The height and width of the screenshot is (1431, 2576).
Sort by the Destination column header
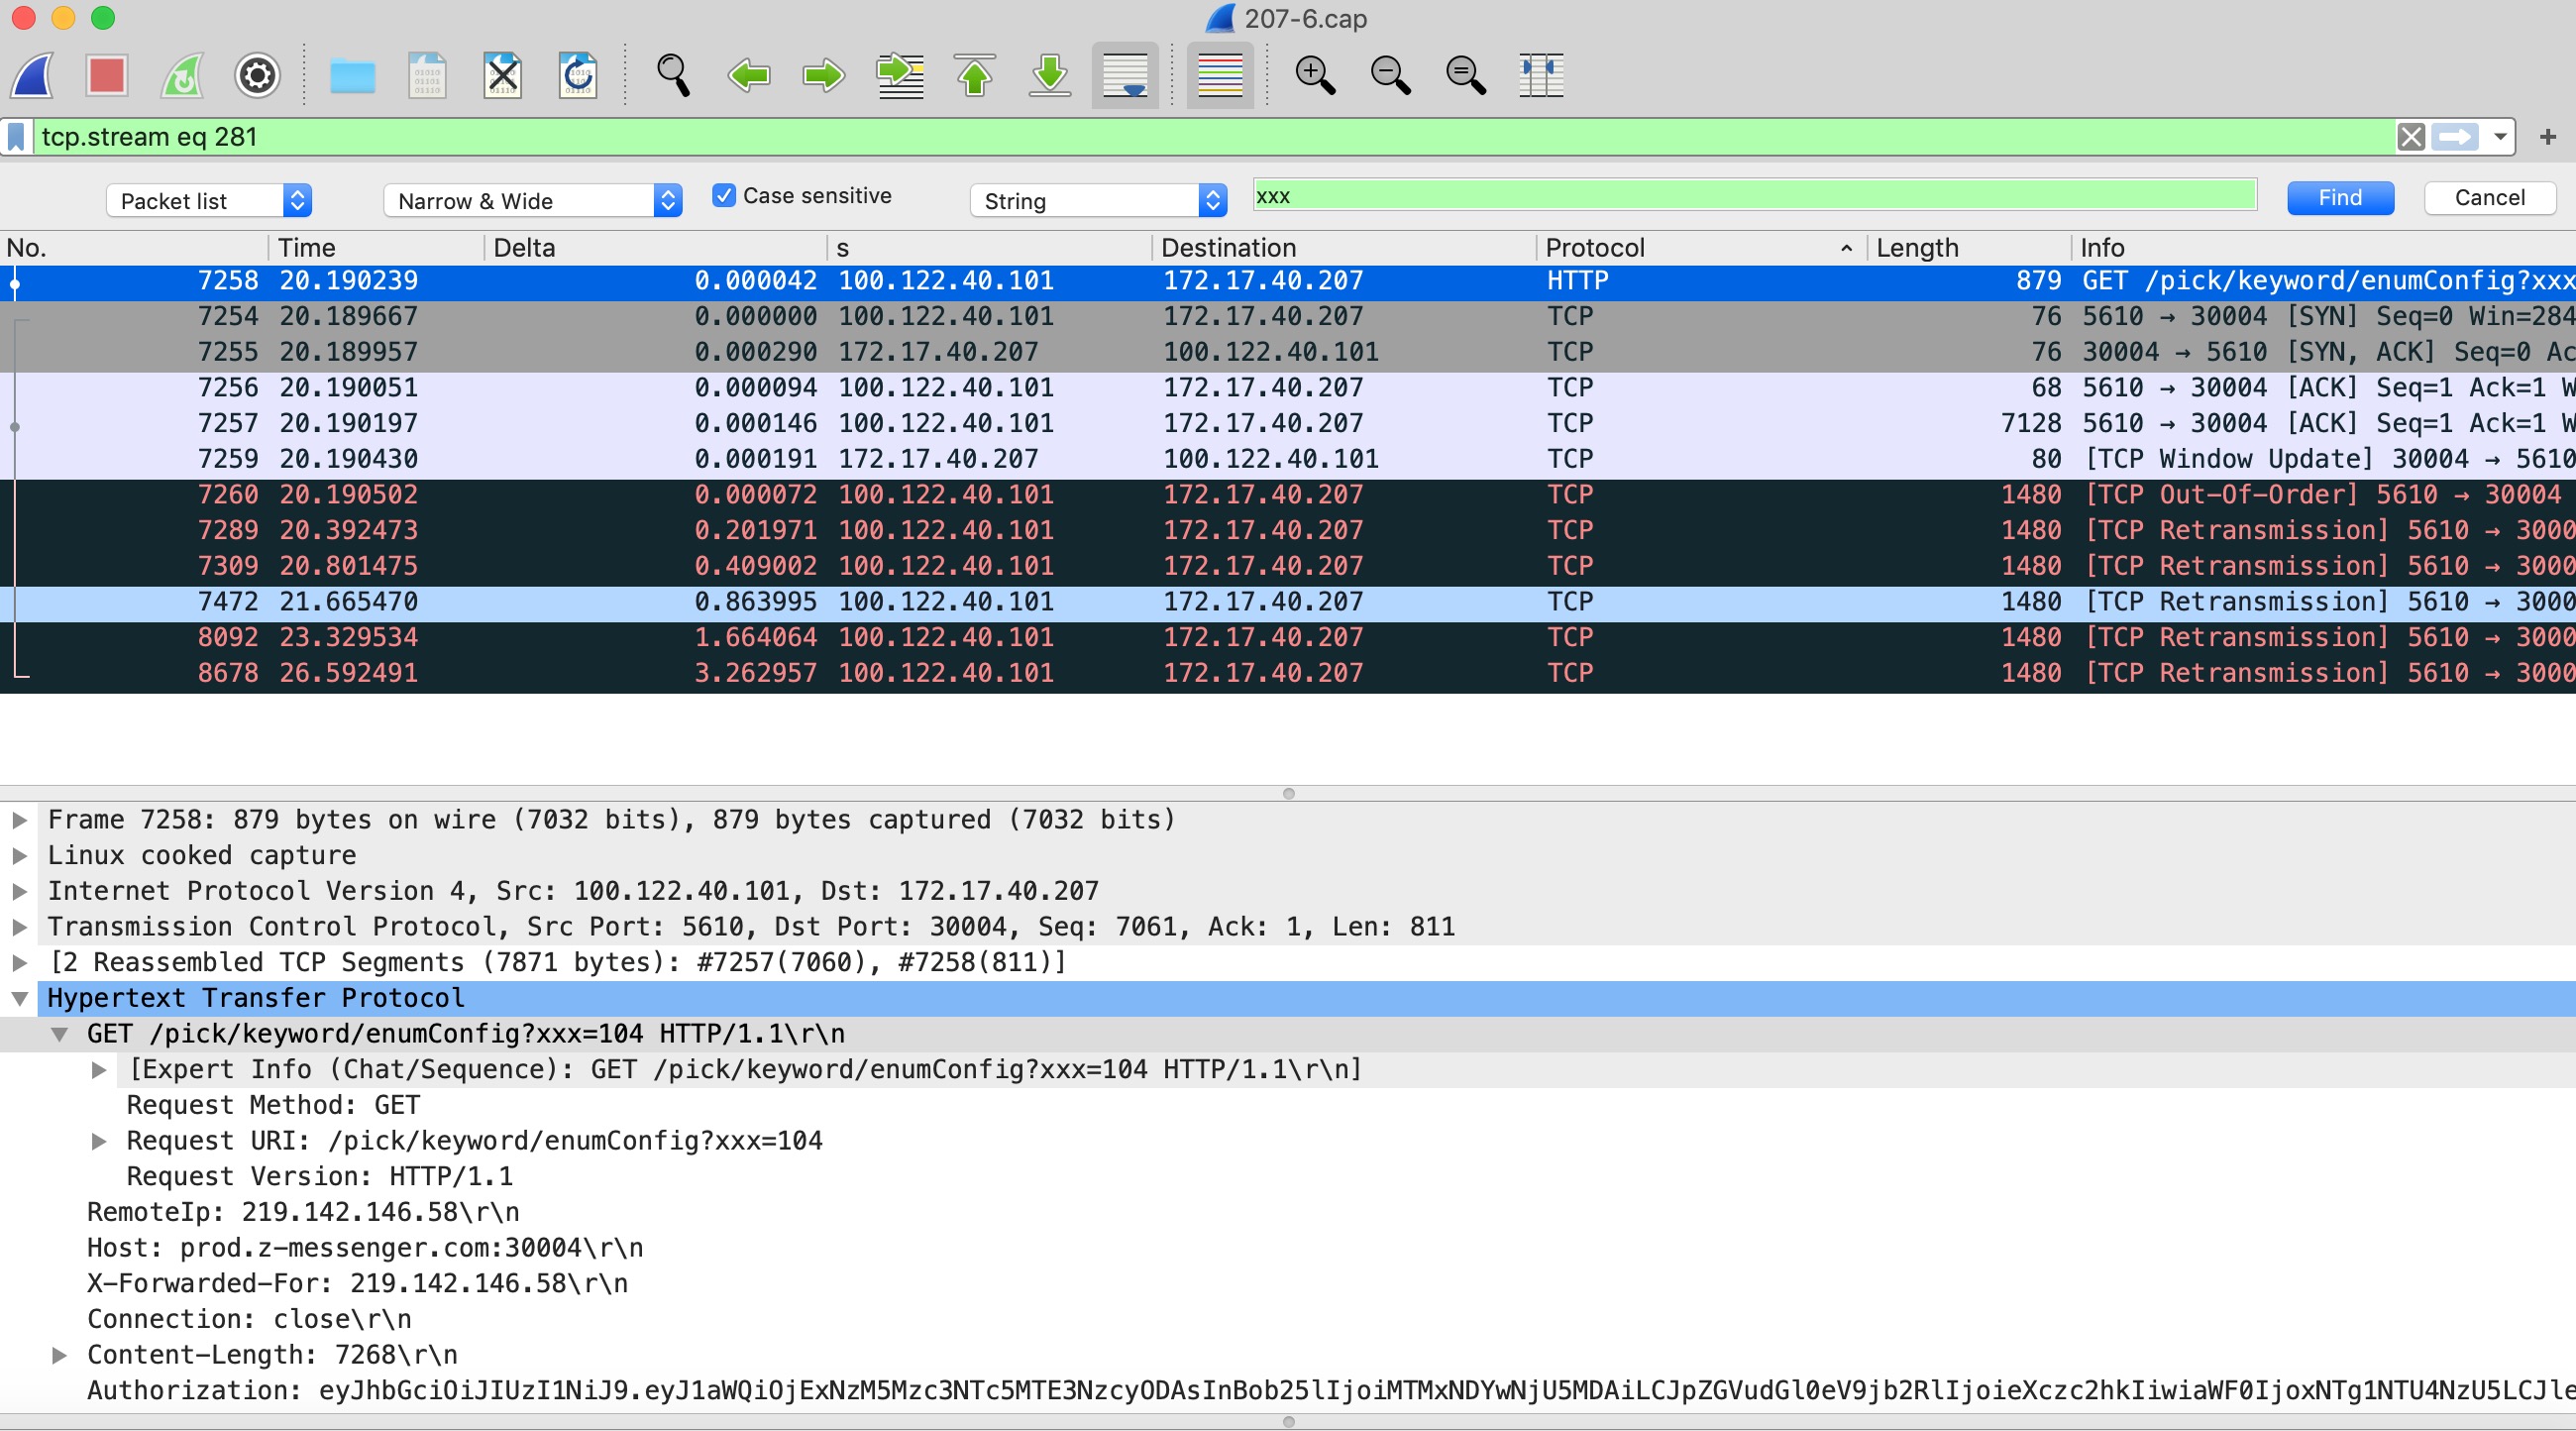tap(1343, 248)
